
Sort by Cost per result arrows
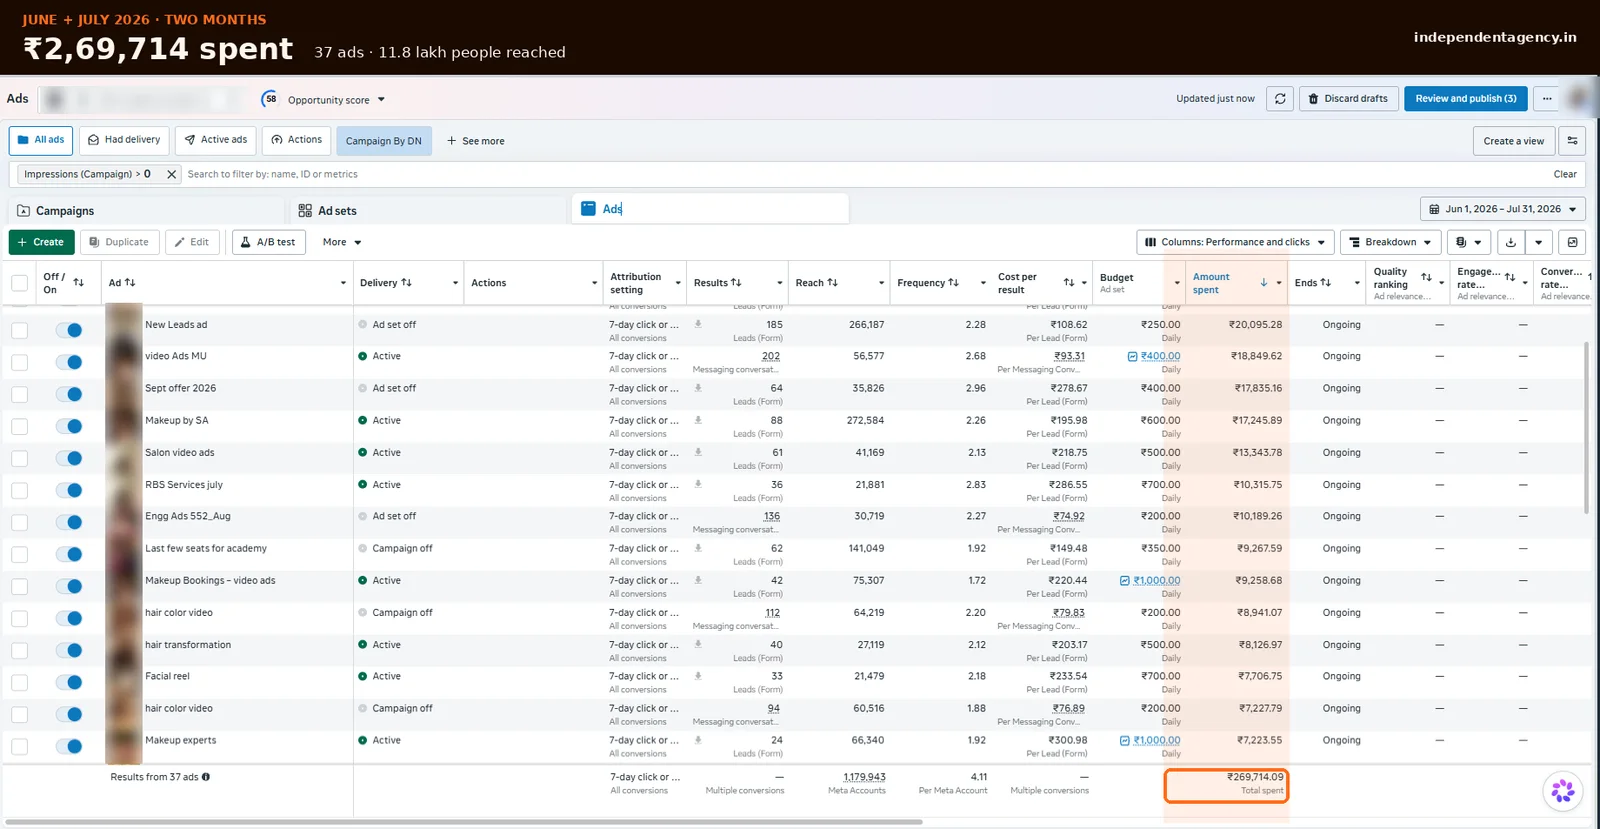coord(1069,283)
